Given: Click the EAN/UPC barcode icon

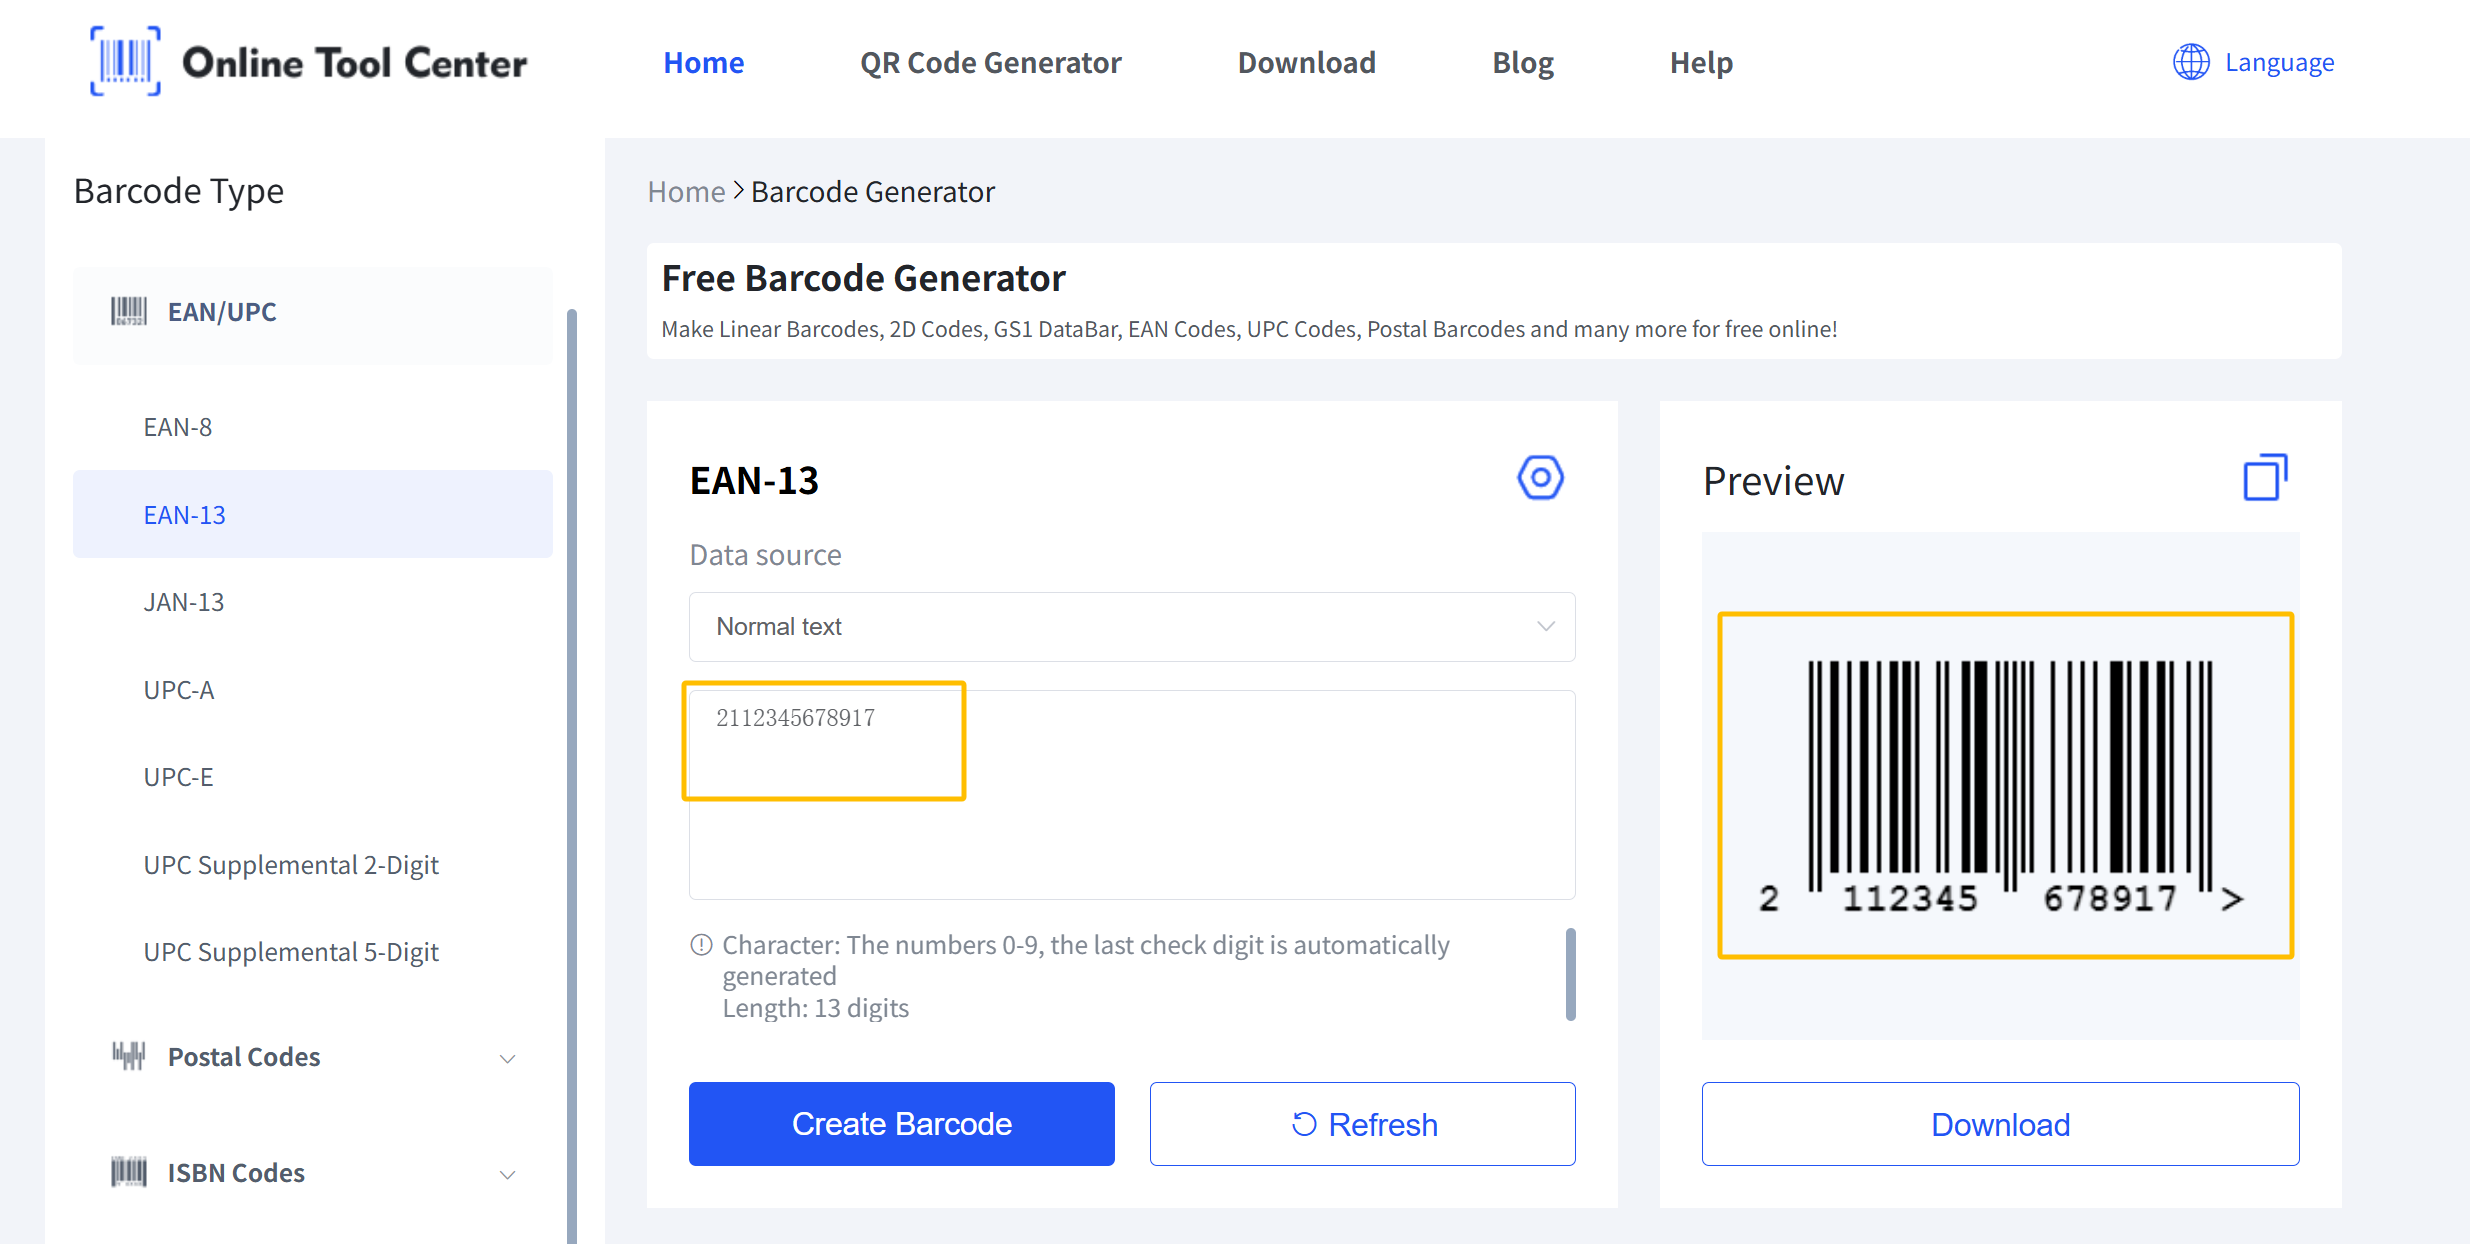Looking at the screenshot, I should (128, 311).
